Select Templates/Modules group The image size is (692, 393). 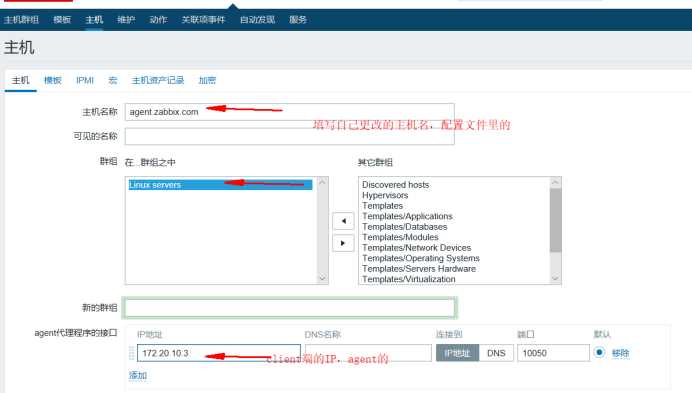(x=400, y=237)
